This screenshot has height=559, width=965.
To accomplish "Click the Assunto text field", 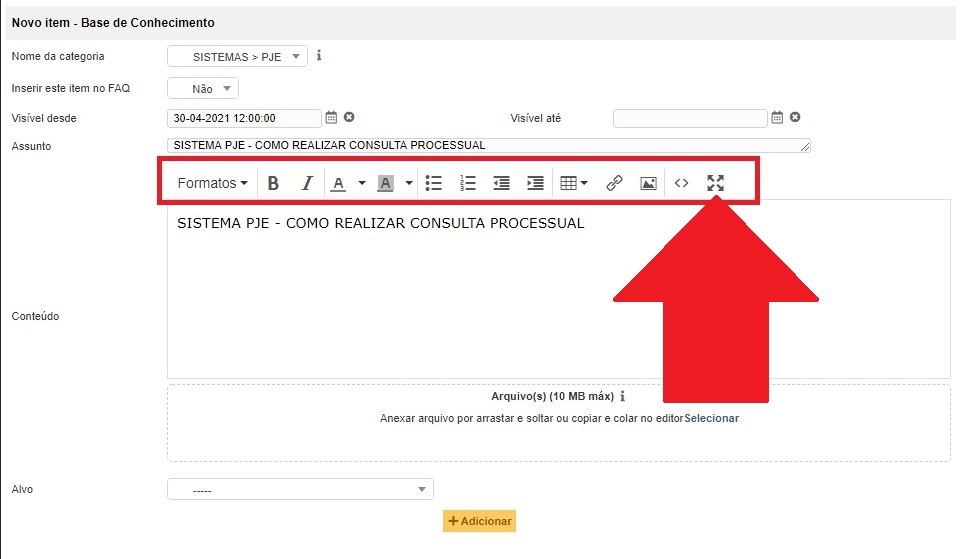I will 489,145.
